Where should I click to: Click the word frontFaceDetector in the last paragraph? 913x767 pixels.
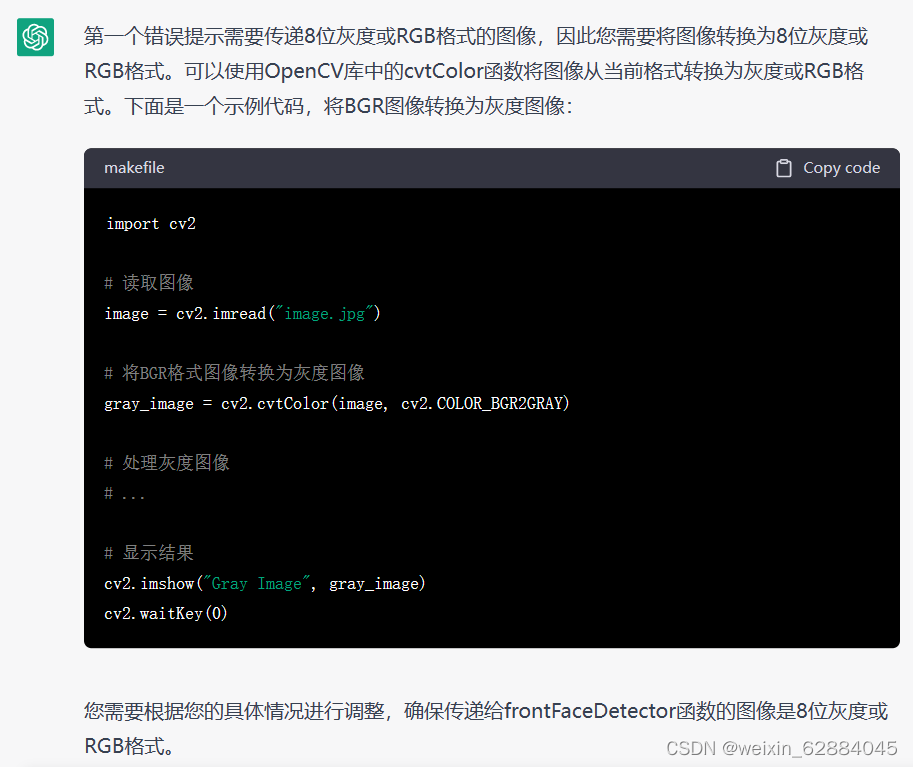(590, 711)
